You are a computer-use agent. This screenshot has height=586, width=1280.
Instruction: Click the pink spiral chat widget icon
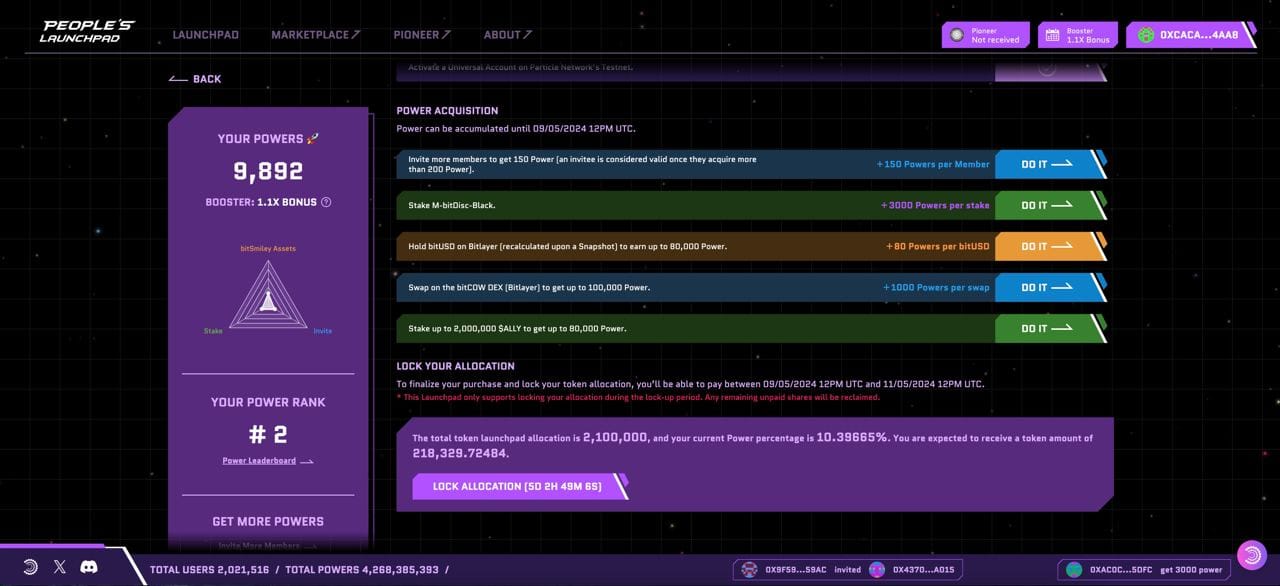(1252, 555)
